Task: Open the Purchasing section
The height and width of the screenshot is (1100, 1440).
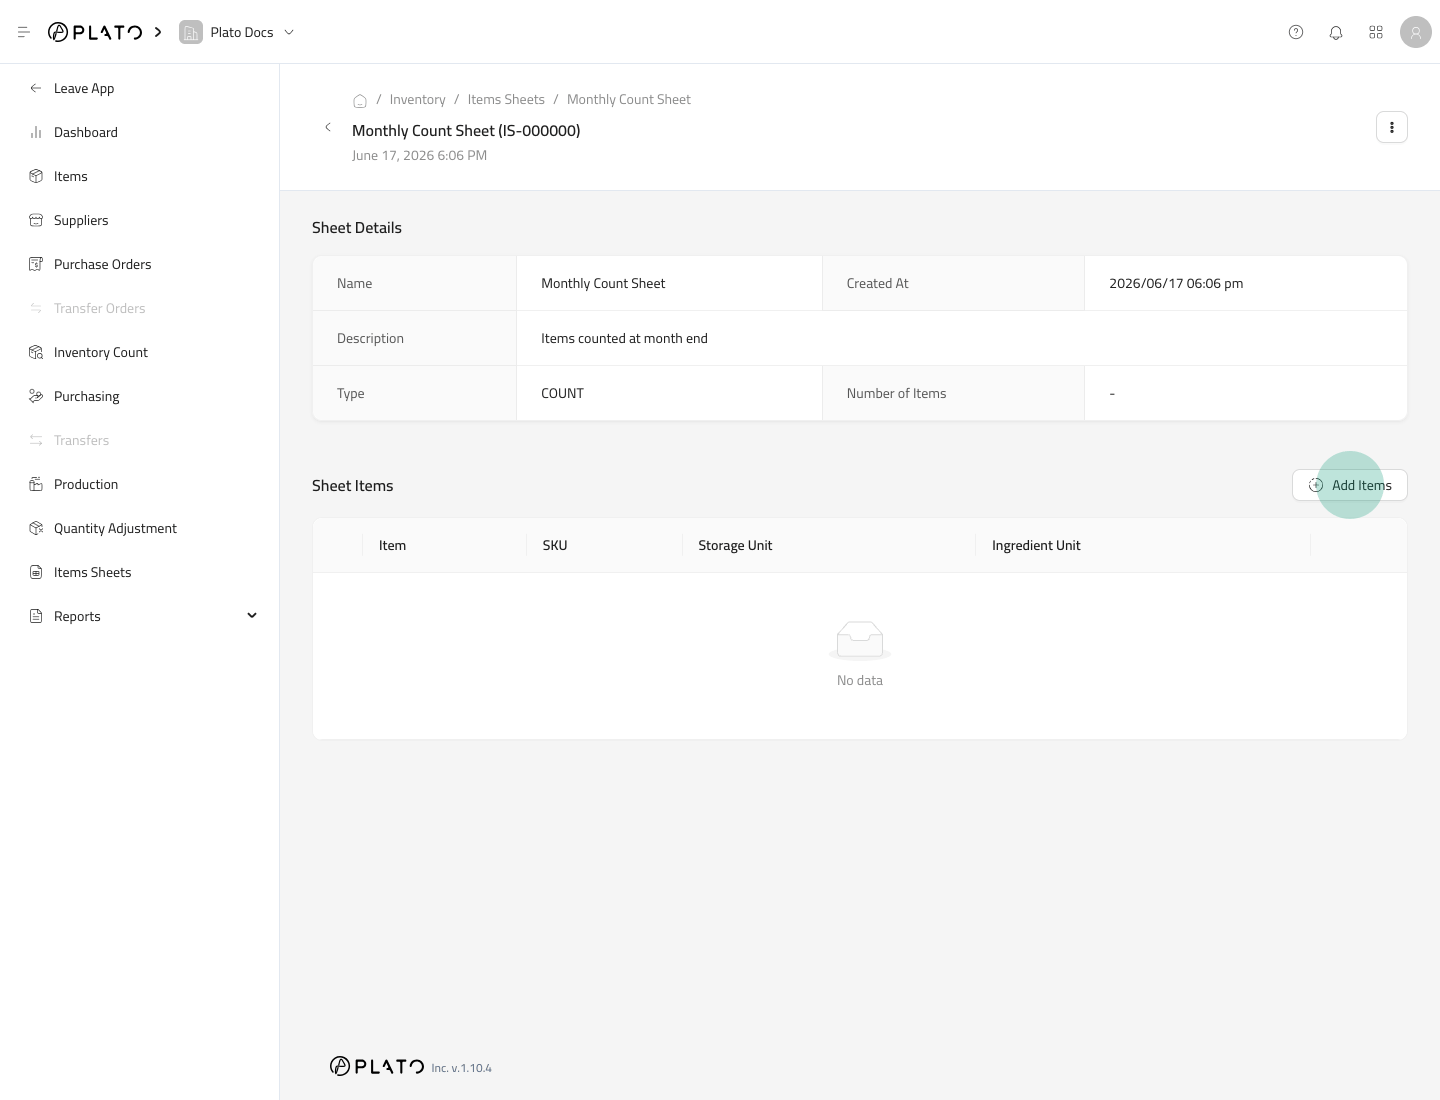Action: click(x=87, y=396)
